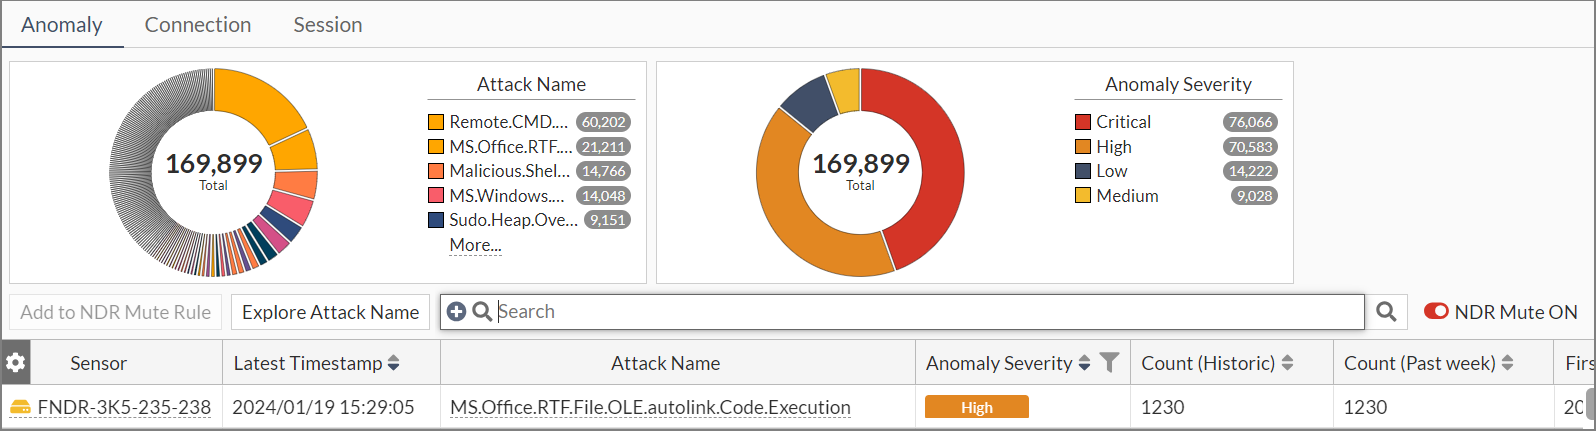The height and width of the screenshot is (431, 1596).
Task: Click the Explore Attack Name button
Action: 330,312
